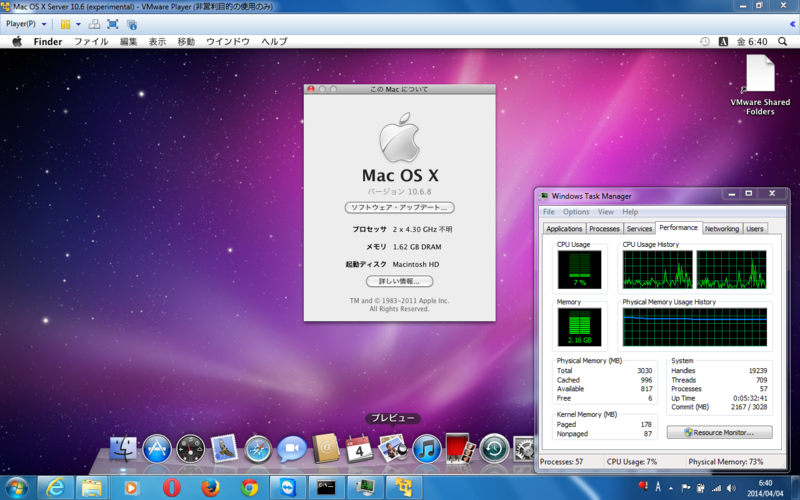The image size is (800, 500).
Task: Click Spotlight magnifying glass icon
Action: (x=782, y=41)
